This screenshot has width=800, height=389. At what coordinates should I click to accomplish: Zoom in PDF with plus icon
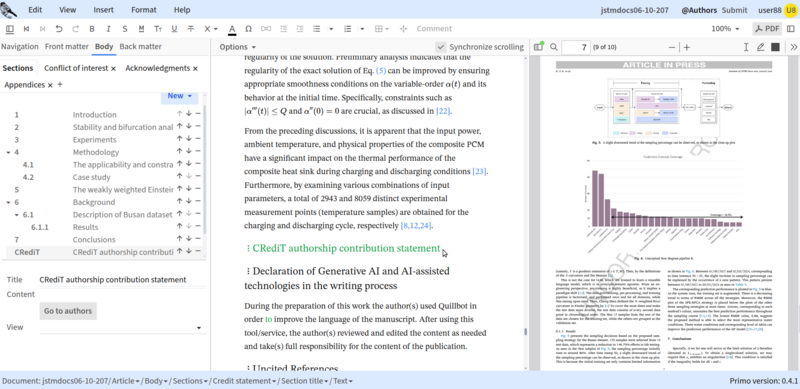pyautogui.click(x=687, y=47)
